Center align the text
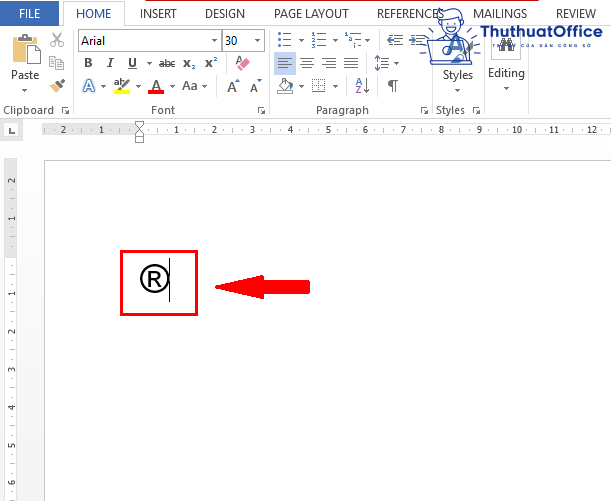Image resolution: width=611 pixels, height=501 pixels. click(x=307, y=63)
